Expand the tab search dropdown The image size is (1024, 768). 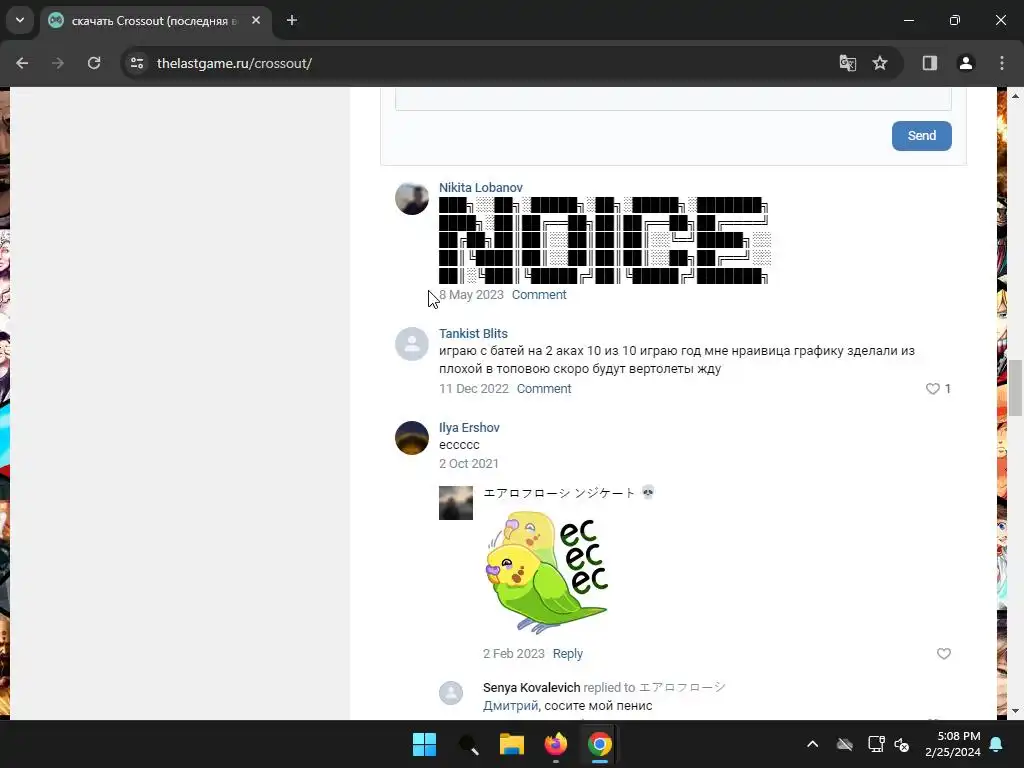(x=20, y=20)
